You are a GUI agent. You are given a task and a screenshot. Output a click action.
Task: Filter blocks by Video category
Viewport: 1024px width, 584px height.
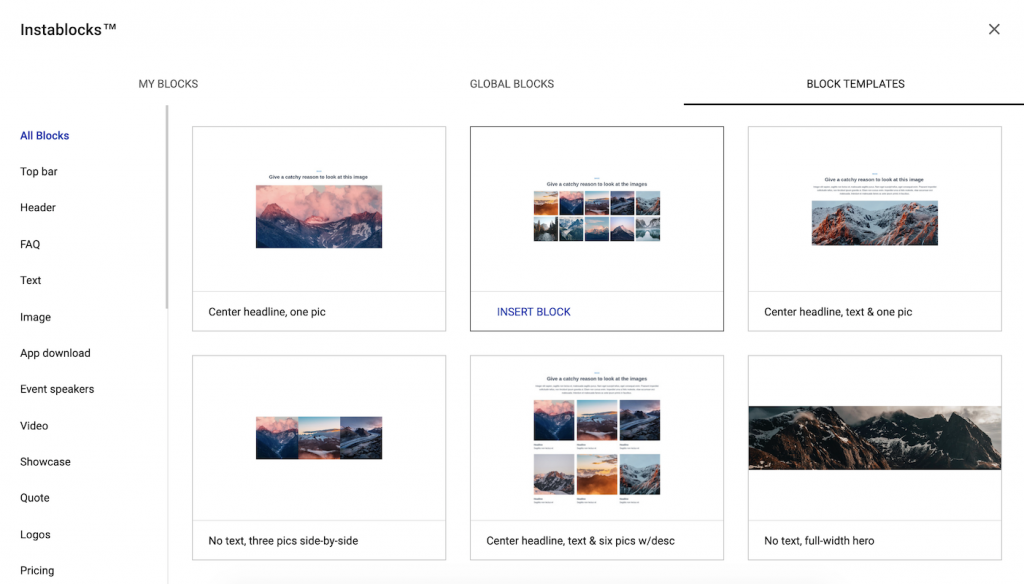(33, 425)
